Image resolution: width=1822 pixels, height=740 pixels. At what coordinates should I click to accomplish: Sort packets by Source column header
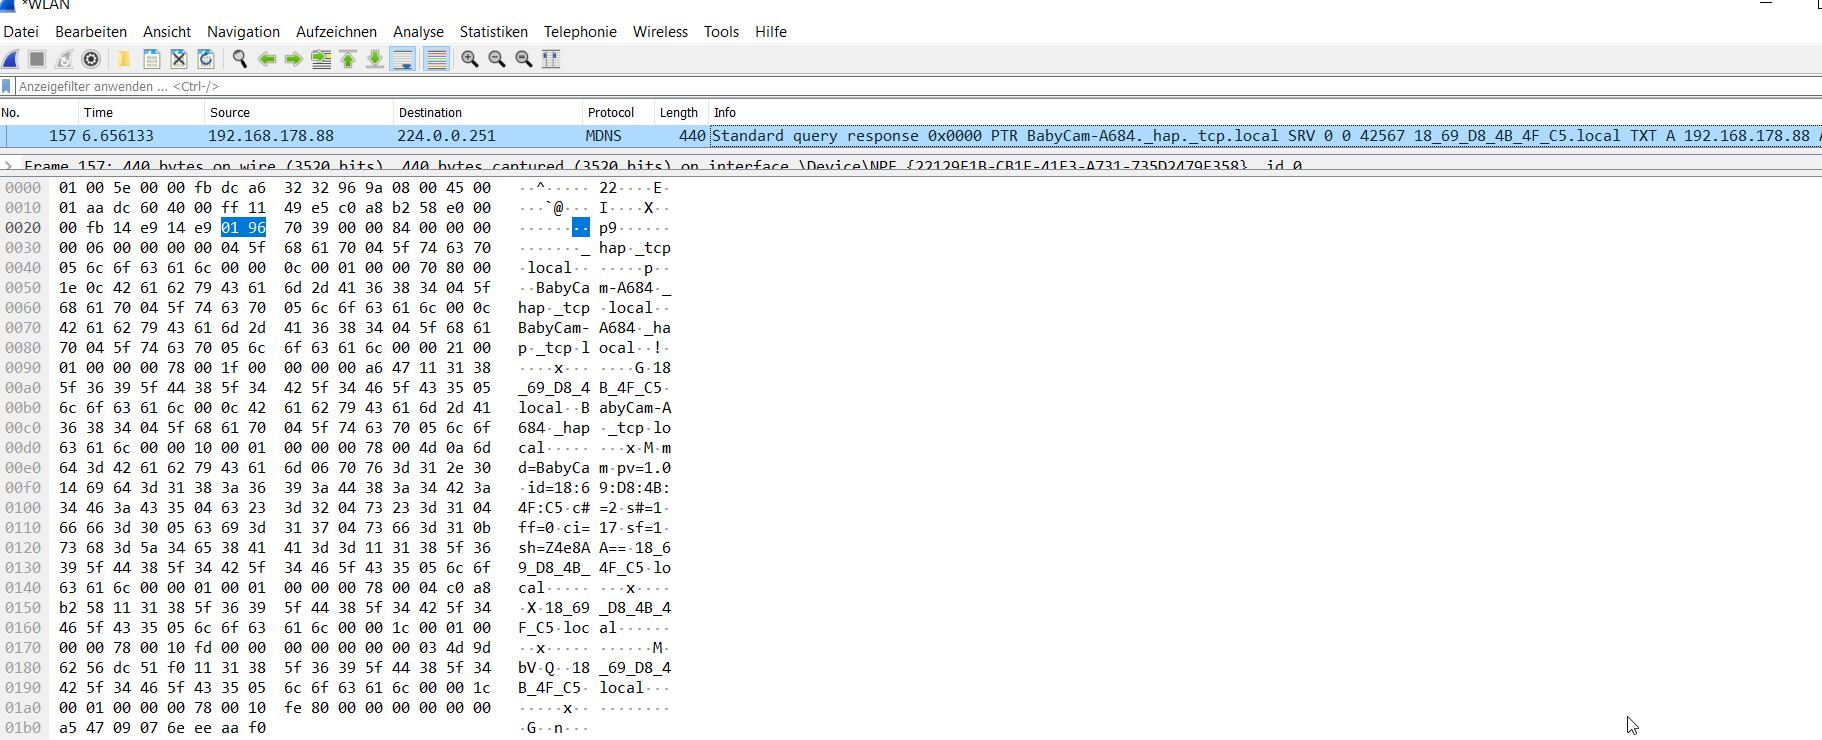229,113
